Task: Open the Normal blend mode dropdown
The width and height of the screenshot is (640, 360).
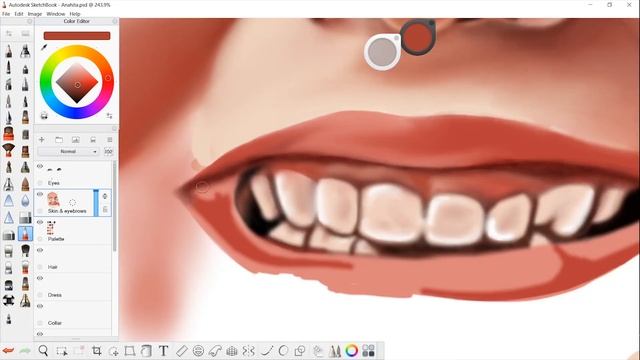Action: (68, 151)
